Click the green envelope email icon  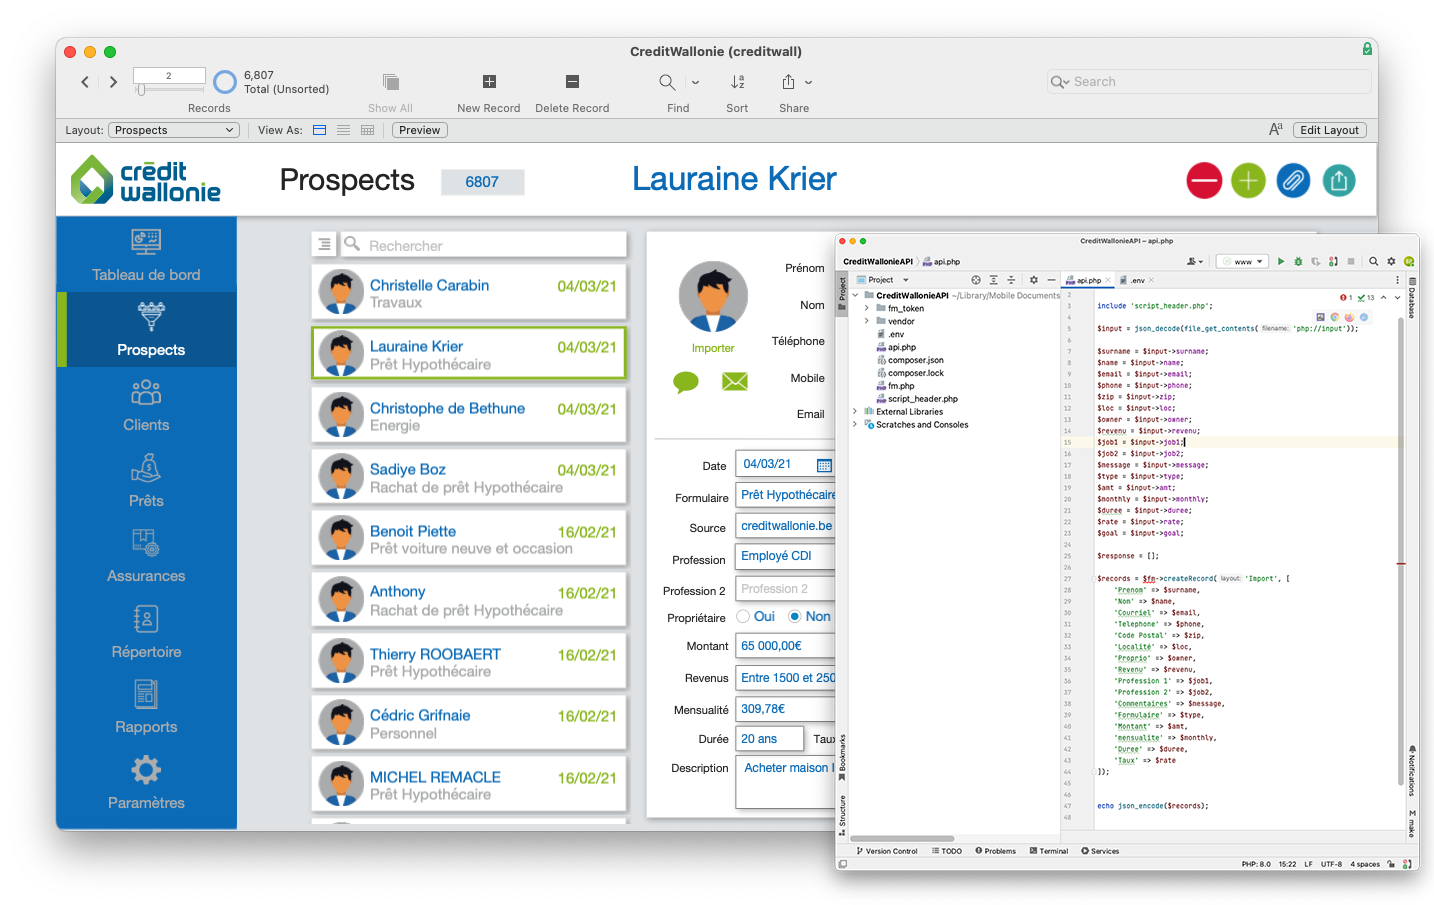pyautogui.click(x=735, y=381)
